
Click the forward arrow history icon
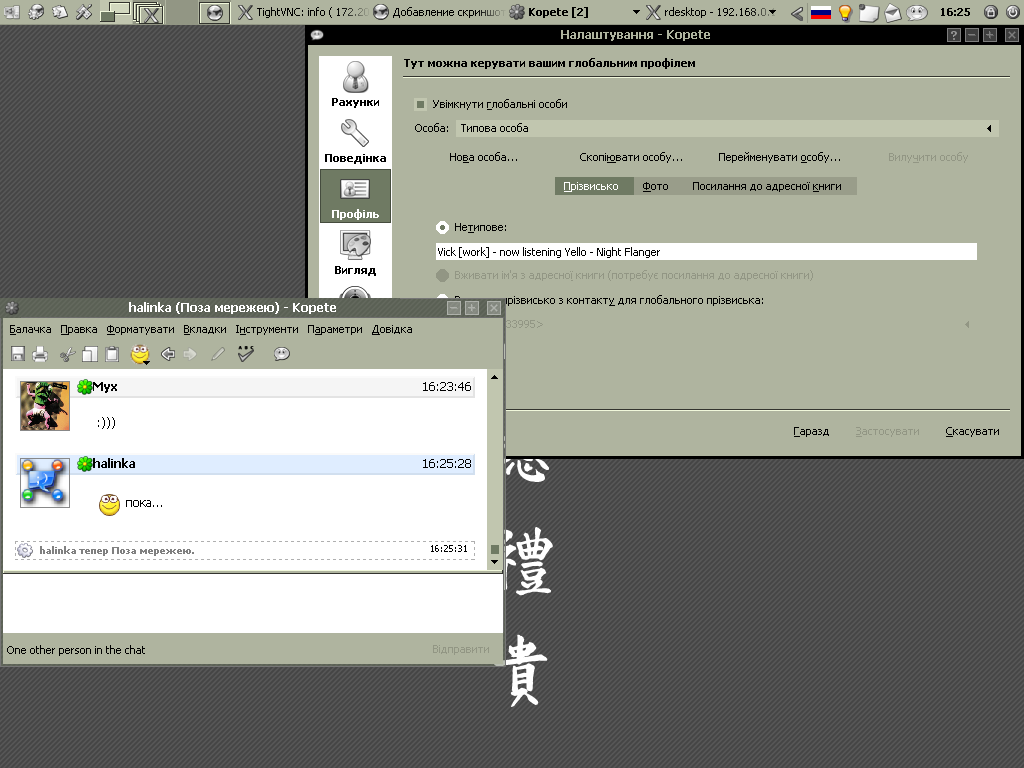(x=190, y=354)
